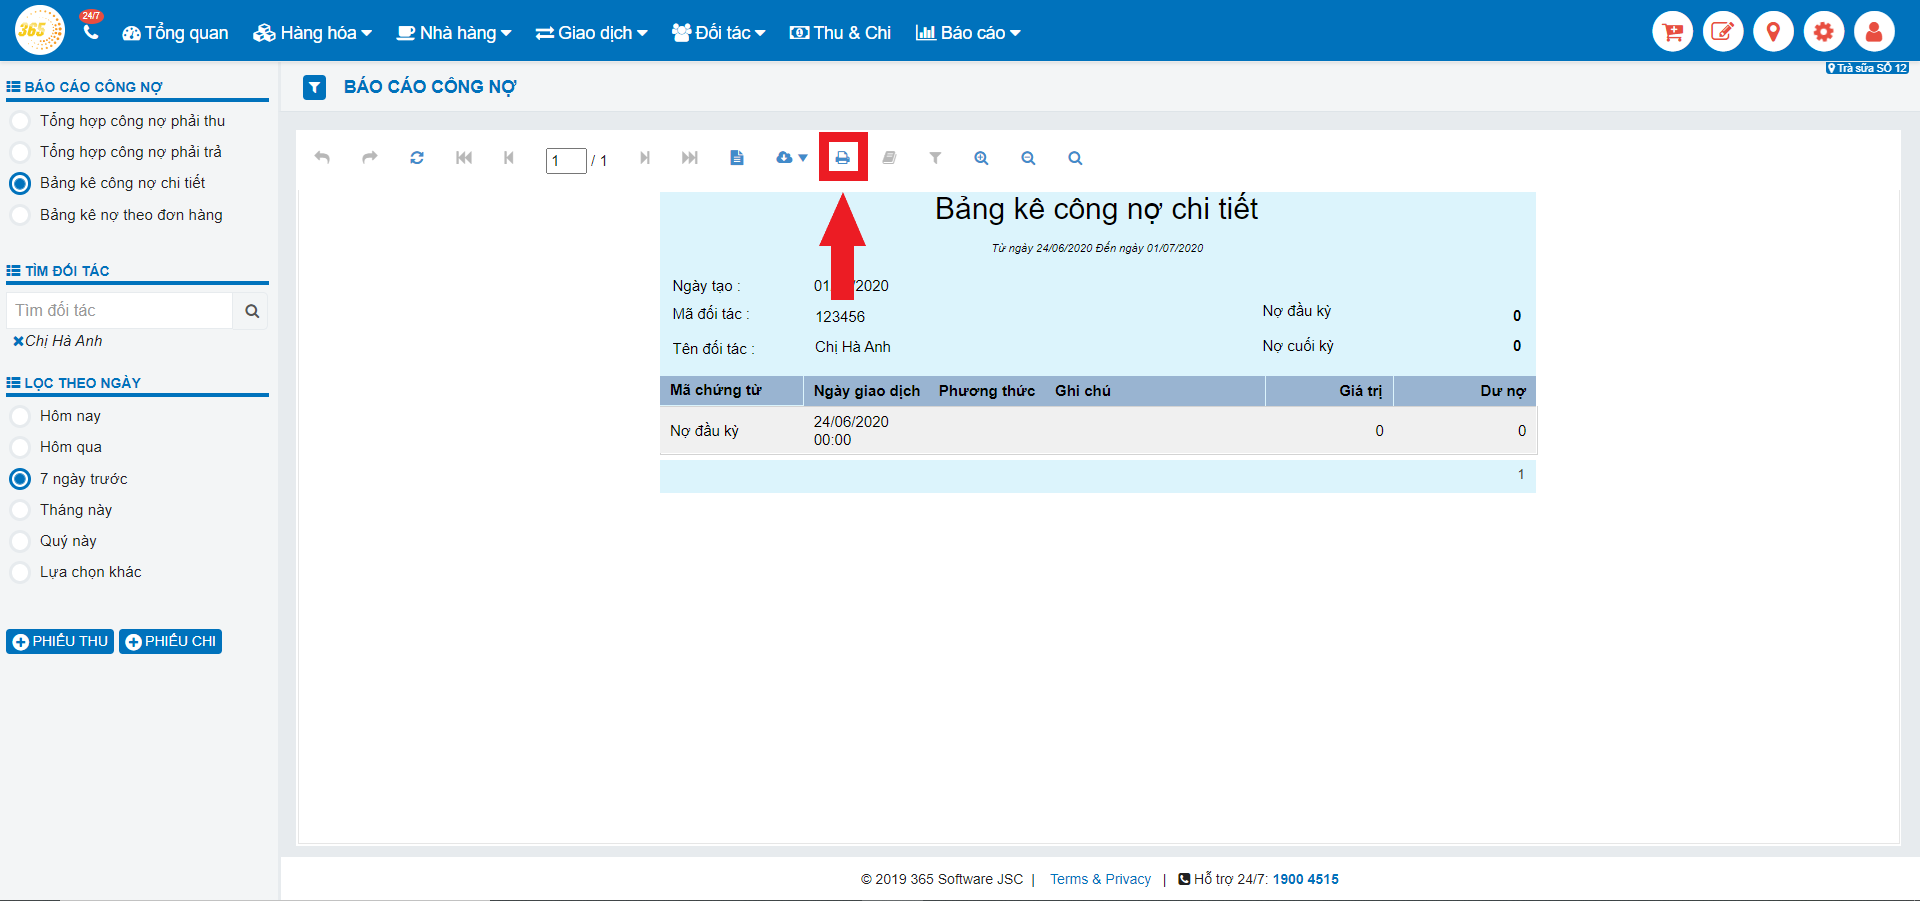Choose the Tháng này date filter
The height and width of the screenshot is (901, 1920).
(20, 510)
